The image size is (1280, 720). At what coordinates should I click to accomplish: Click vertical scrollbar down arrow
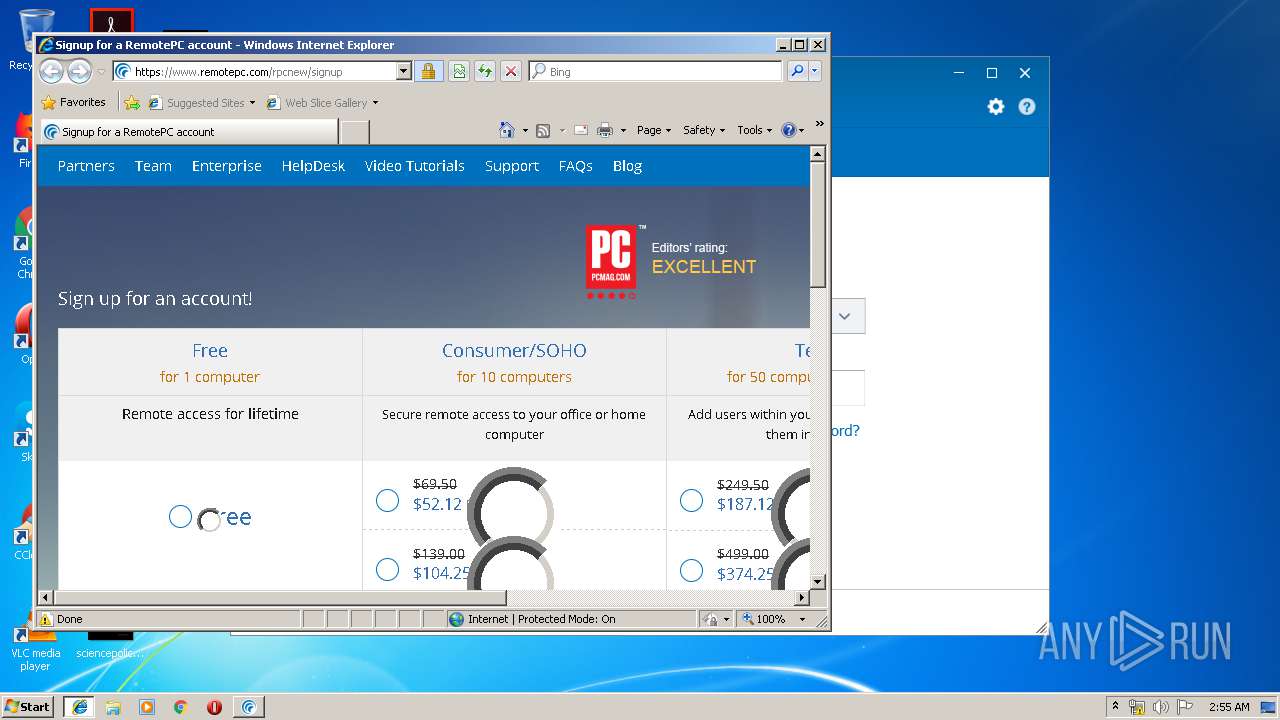click(x=818, y=581)
